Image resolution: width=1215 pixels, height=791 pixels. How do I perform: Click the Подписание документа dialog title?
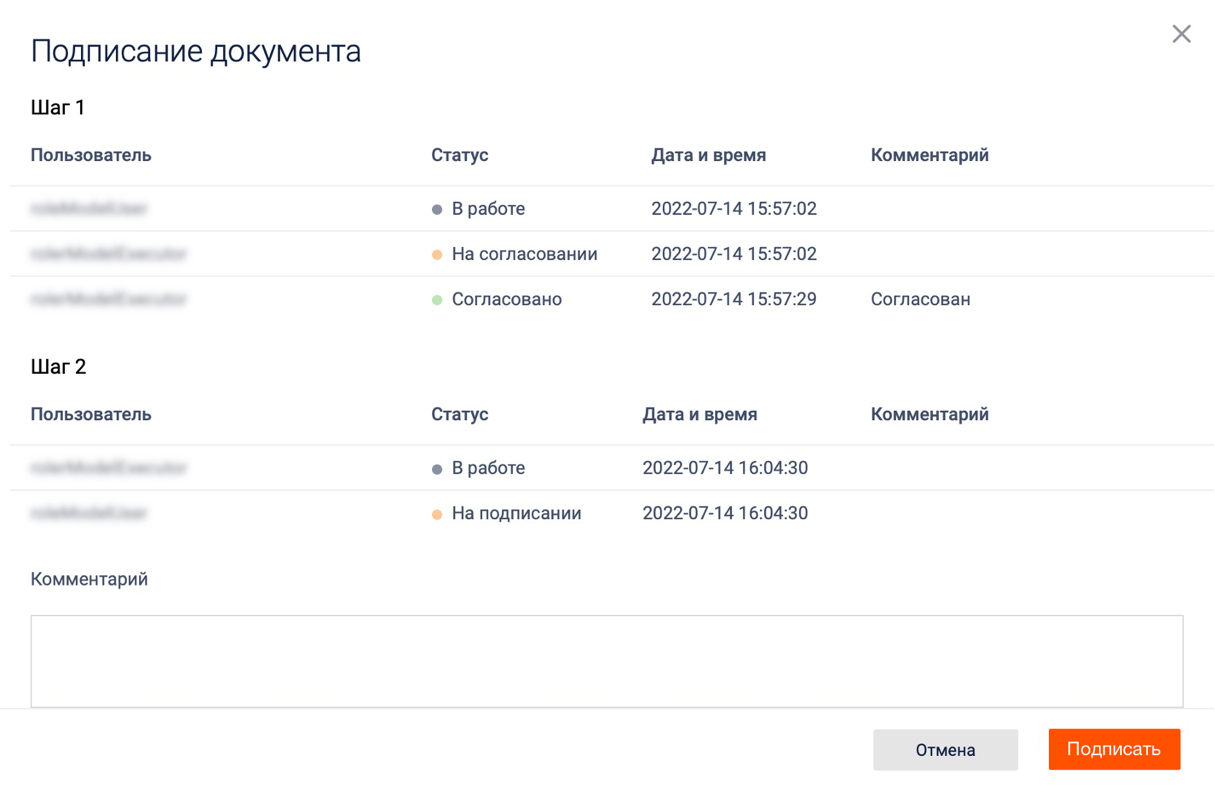click(196, 51)
